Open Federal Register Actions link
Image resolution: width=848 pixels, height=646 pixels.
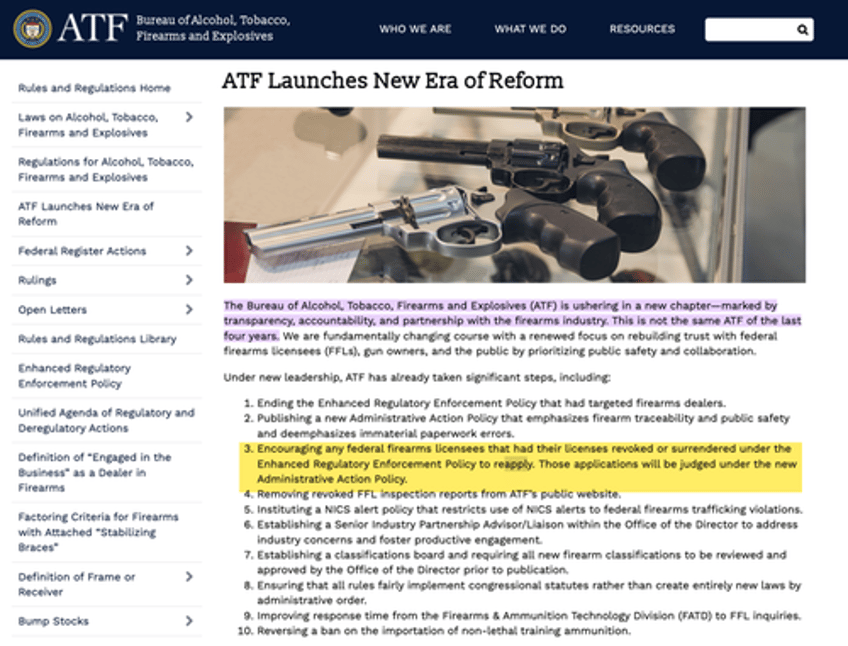[82, 251]
